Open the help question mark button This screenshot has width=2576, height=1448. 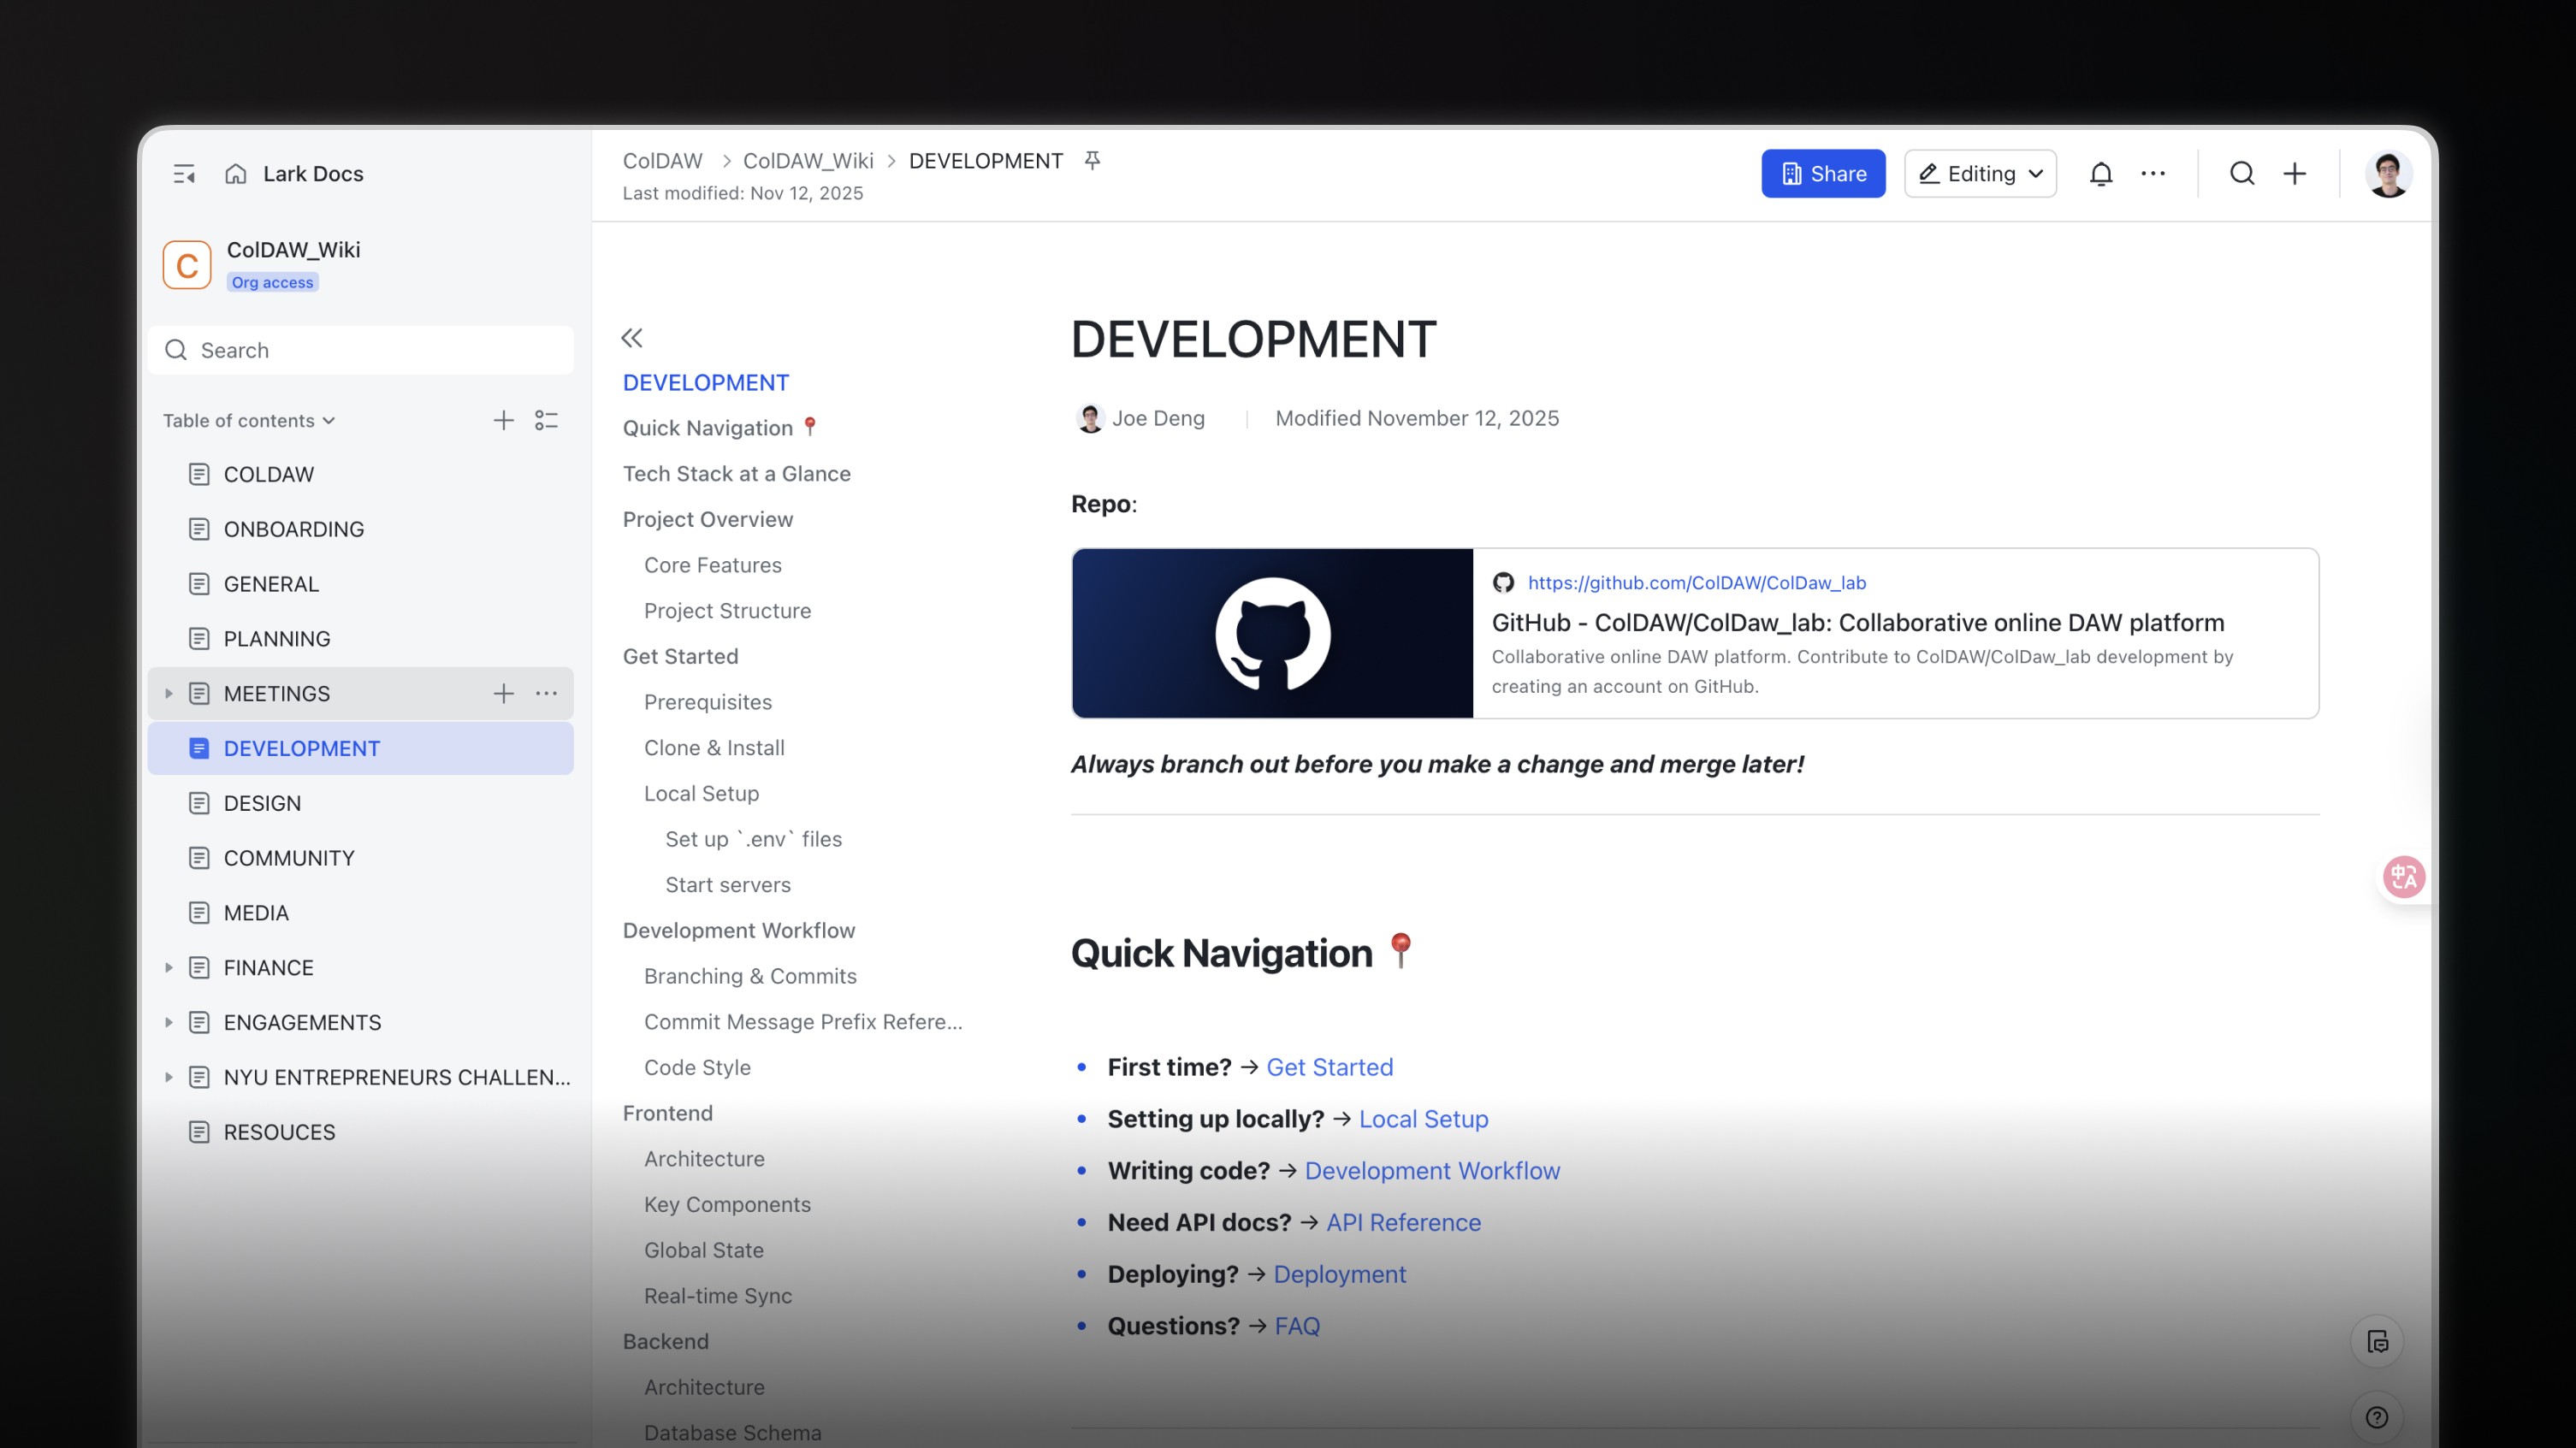point(2377,1417)
